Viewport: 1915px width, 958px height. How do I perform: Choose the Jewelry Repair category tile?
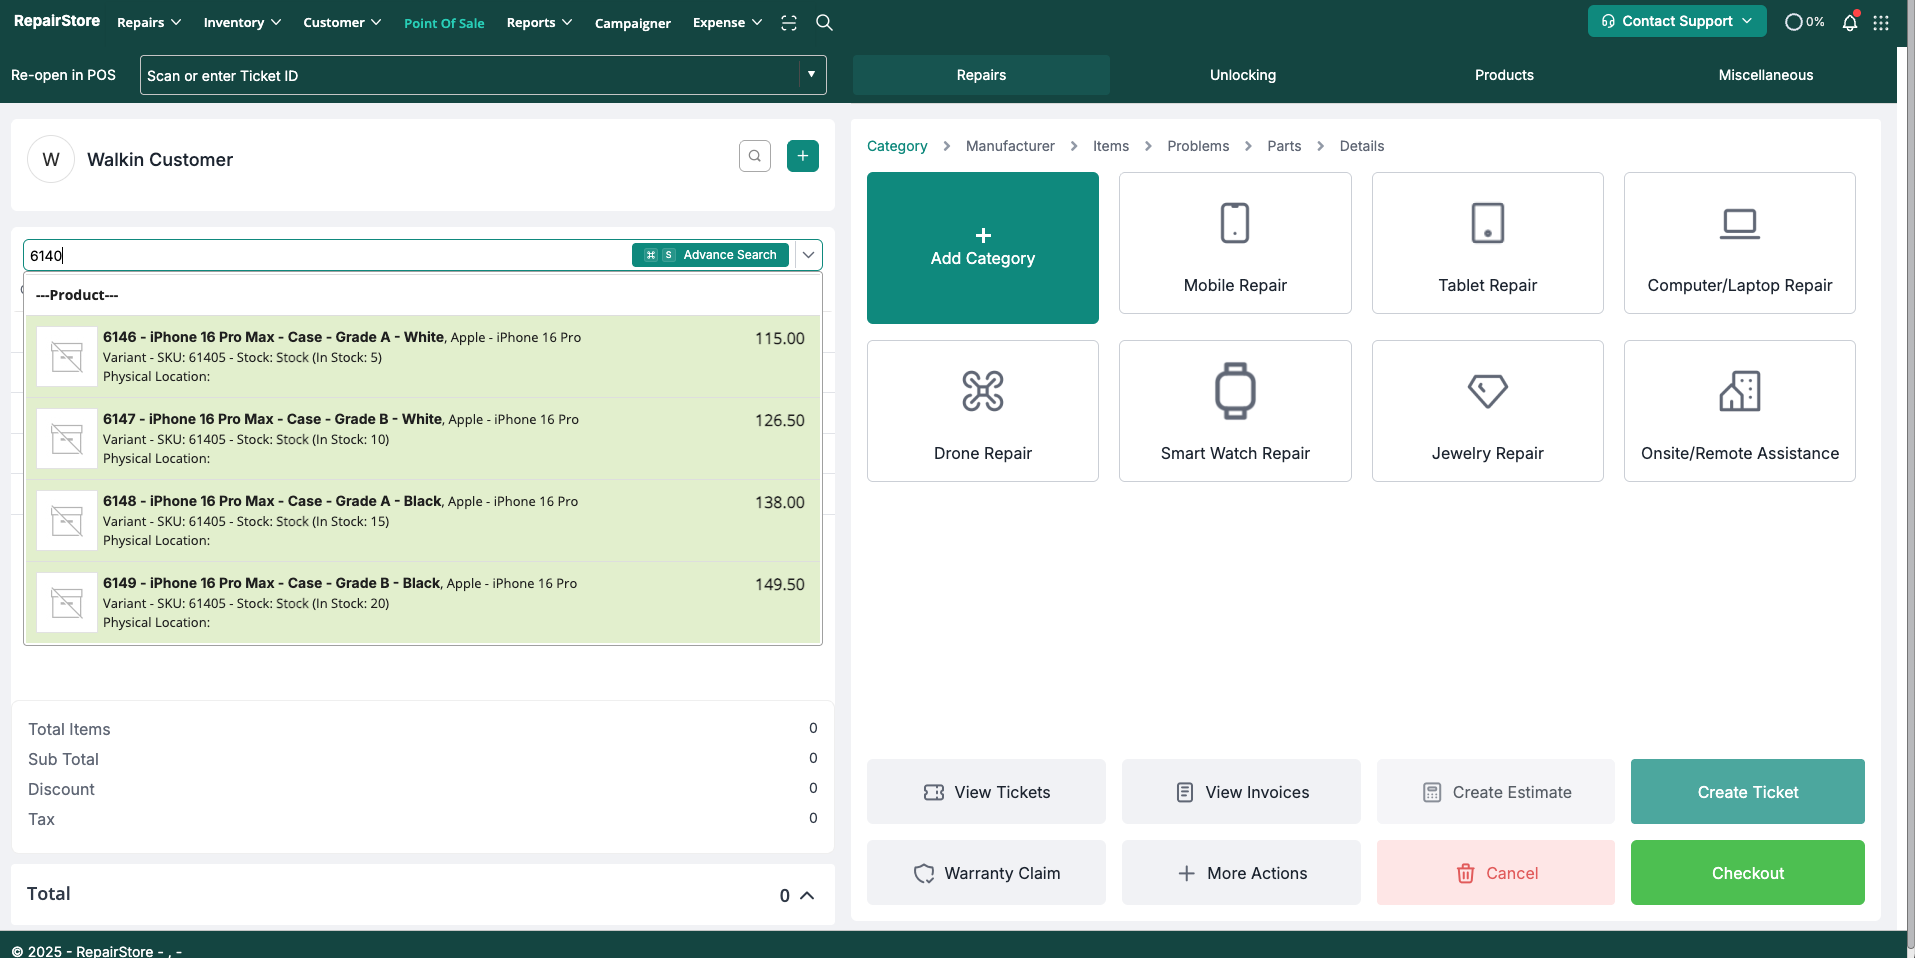[1487, 411]
